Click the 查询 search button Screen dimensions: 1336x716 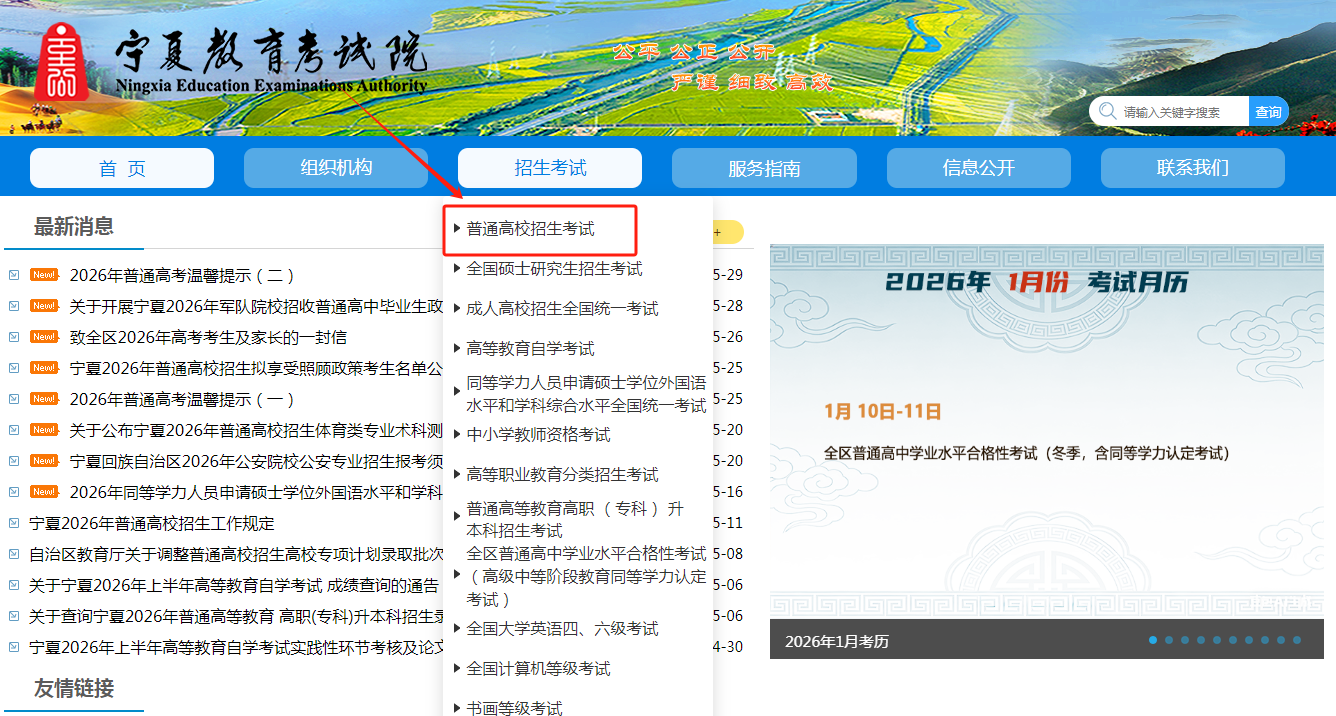(x=1269, y=111)
